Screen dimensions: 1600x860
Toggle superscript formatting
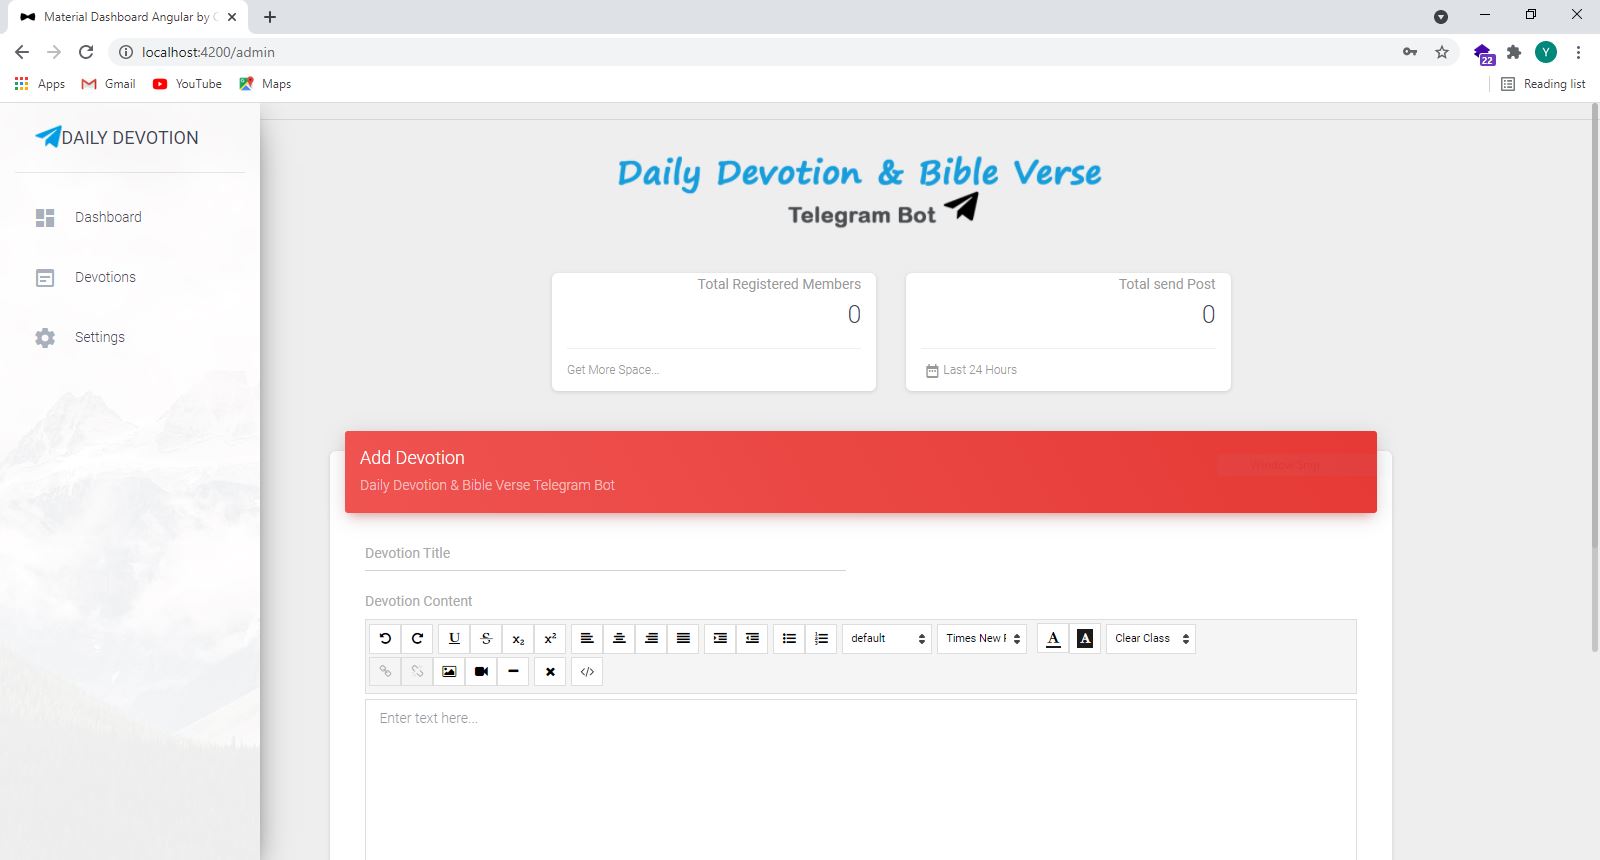coord(550,639)
